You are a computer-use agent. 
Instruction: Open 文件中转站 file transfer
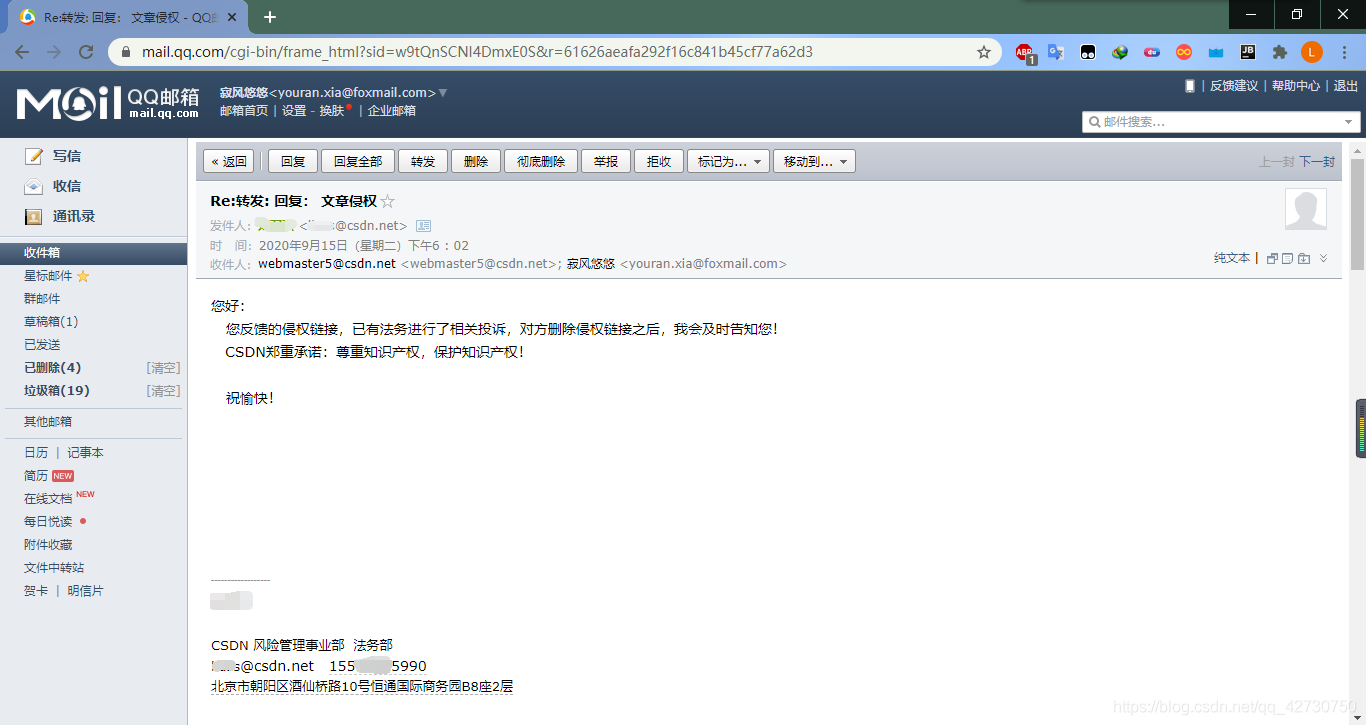coord(54,568)
